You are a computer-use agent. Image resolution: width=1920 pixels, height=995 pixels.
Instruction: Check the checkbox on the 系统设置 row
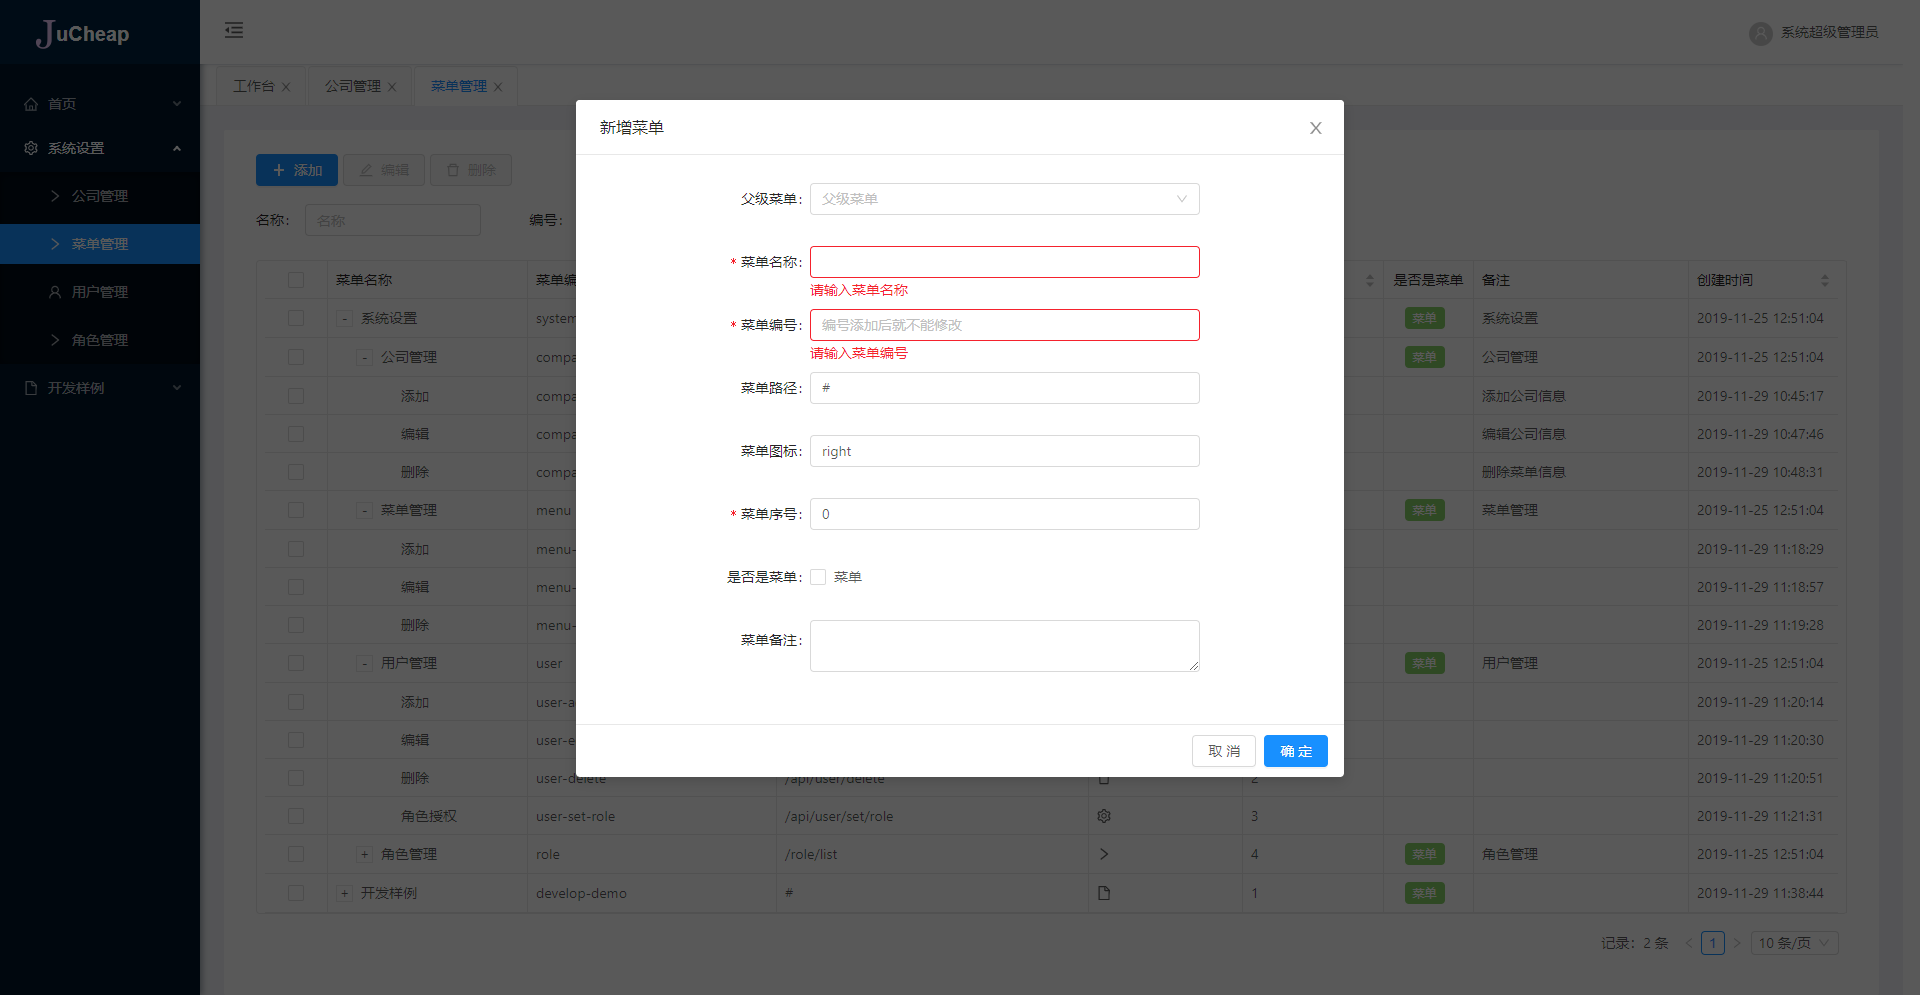[296, 318]
